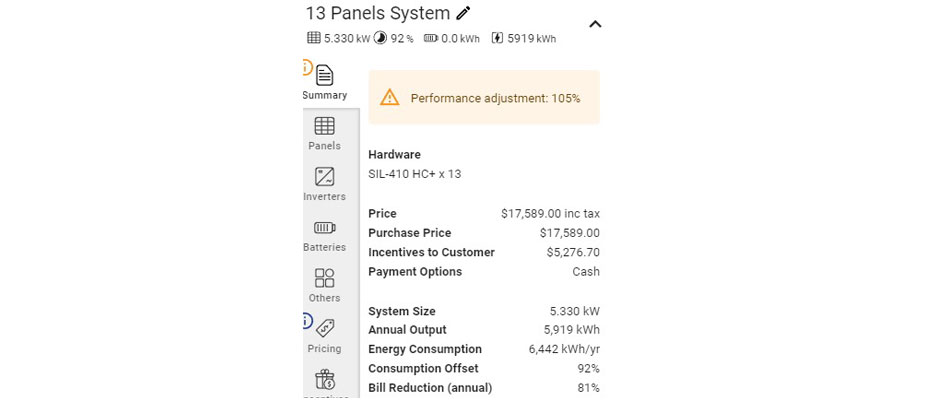The height and width of the screenshot is (400, 936).
Task: Open the Incentives gift icon
Action: (x=325, y=382)
